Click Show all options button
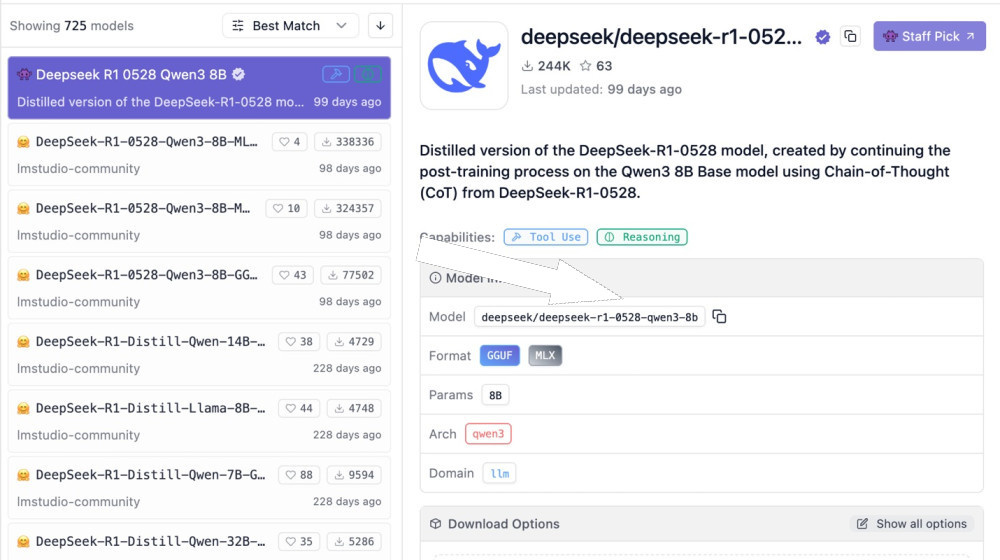Screen dimensions: 1000x560 click(911, 524)
